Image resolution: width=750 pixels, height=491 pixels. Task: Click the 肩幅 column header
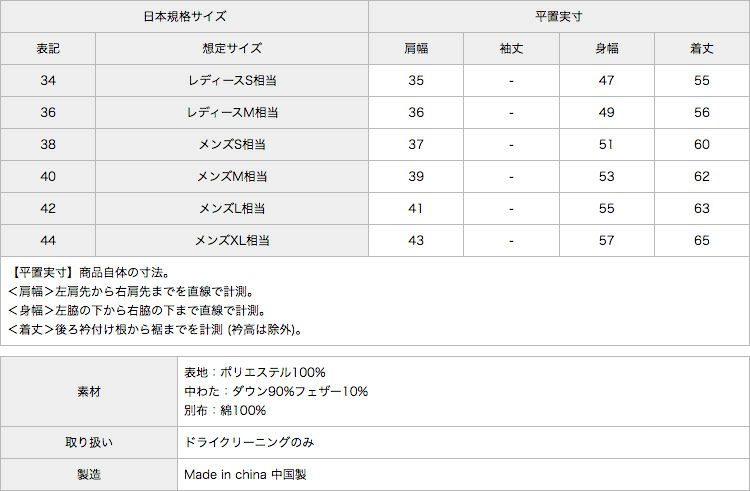(x=416, y=48)
